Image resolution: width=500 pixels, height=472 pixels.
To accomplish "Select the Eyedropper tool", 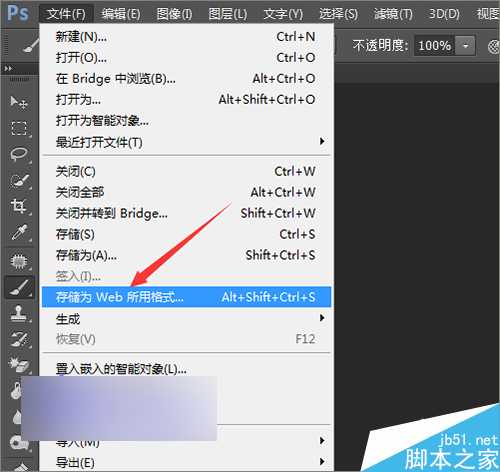I will 19,233.
